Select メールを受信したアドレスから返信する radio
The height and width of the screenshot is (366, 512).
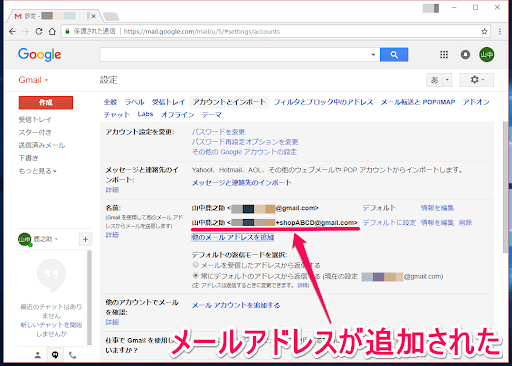point(196,265)
